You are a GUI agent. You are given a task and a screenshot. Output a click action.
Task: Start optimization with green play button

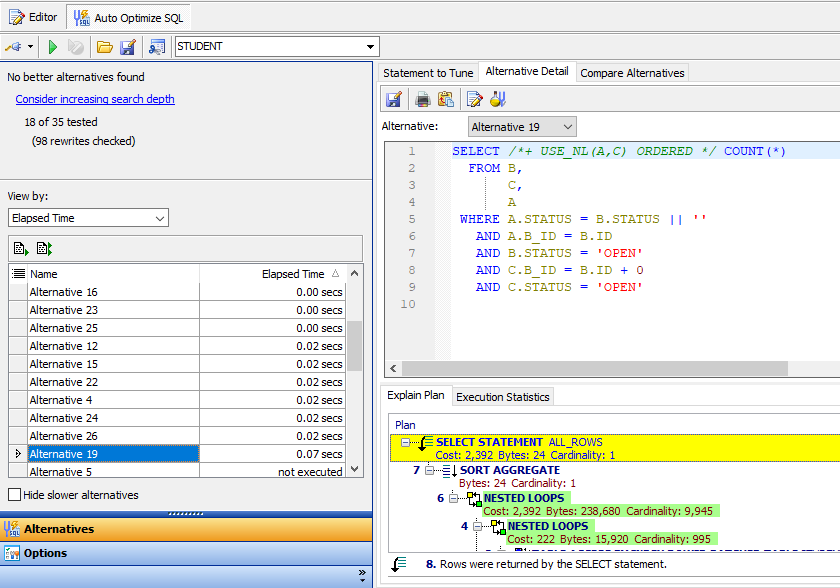(x=52, y=47)
